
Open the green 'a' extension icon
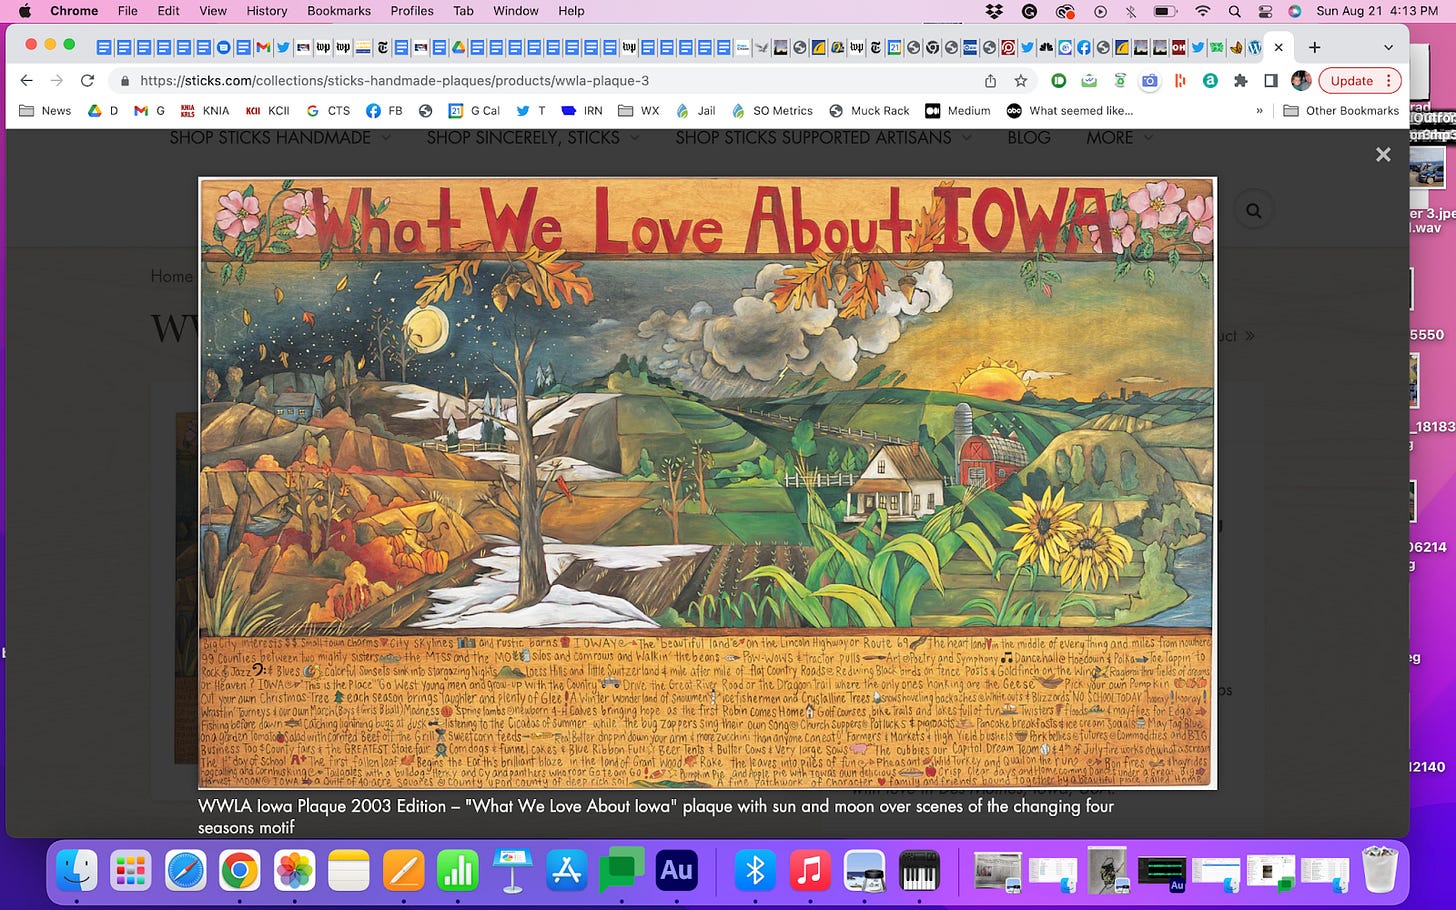(x=1210, y=81)
